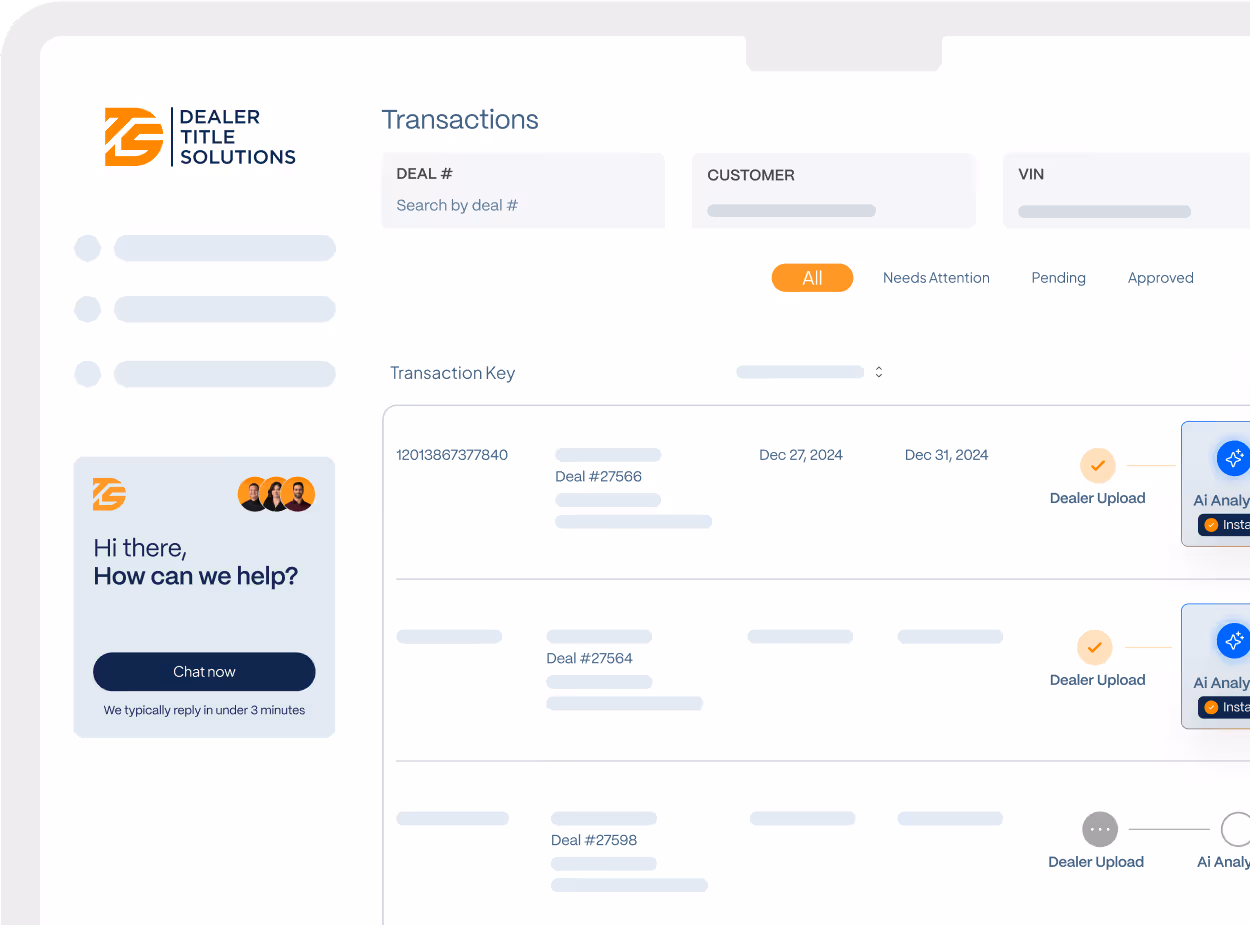Screen dimensions: 1250x925
Task: Click the orange logo in chat widget
Action: click(x=109, y=494)
